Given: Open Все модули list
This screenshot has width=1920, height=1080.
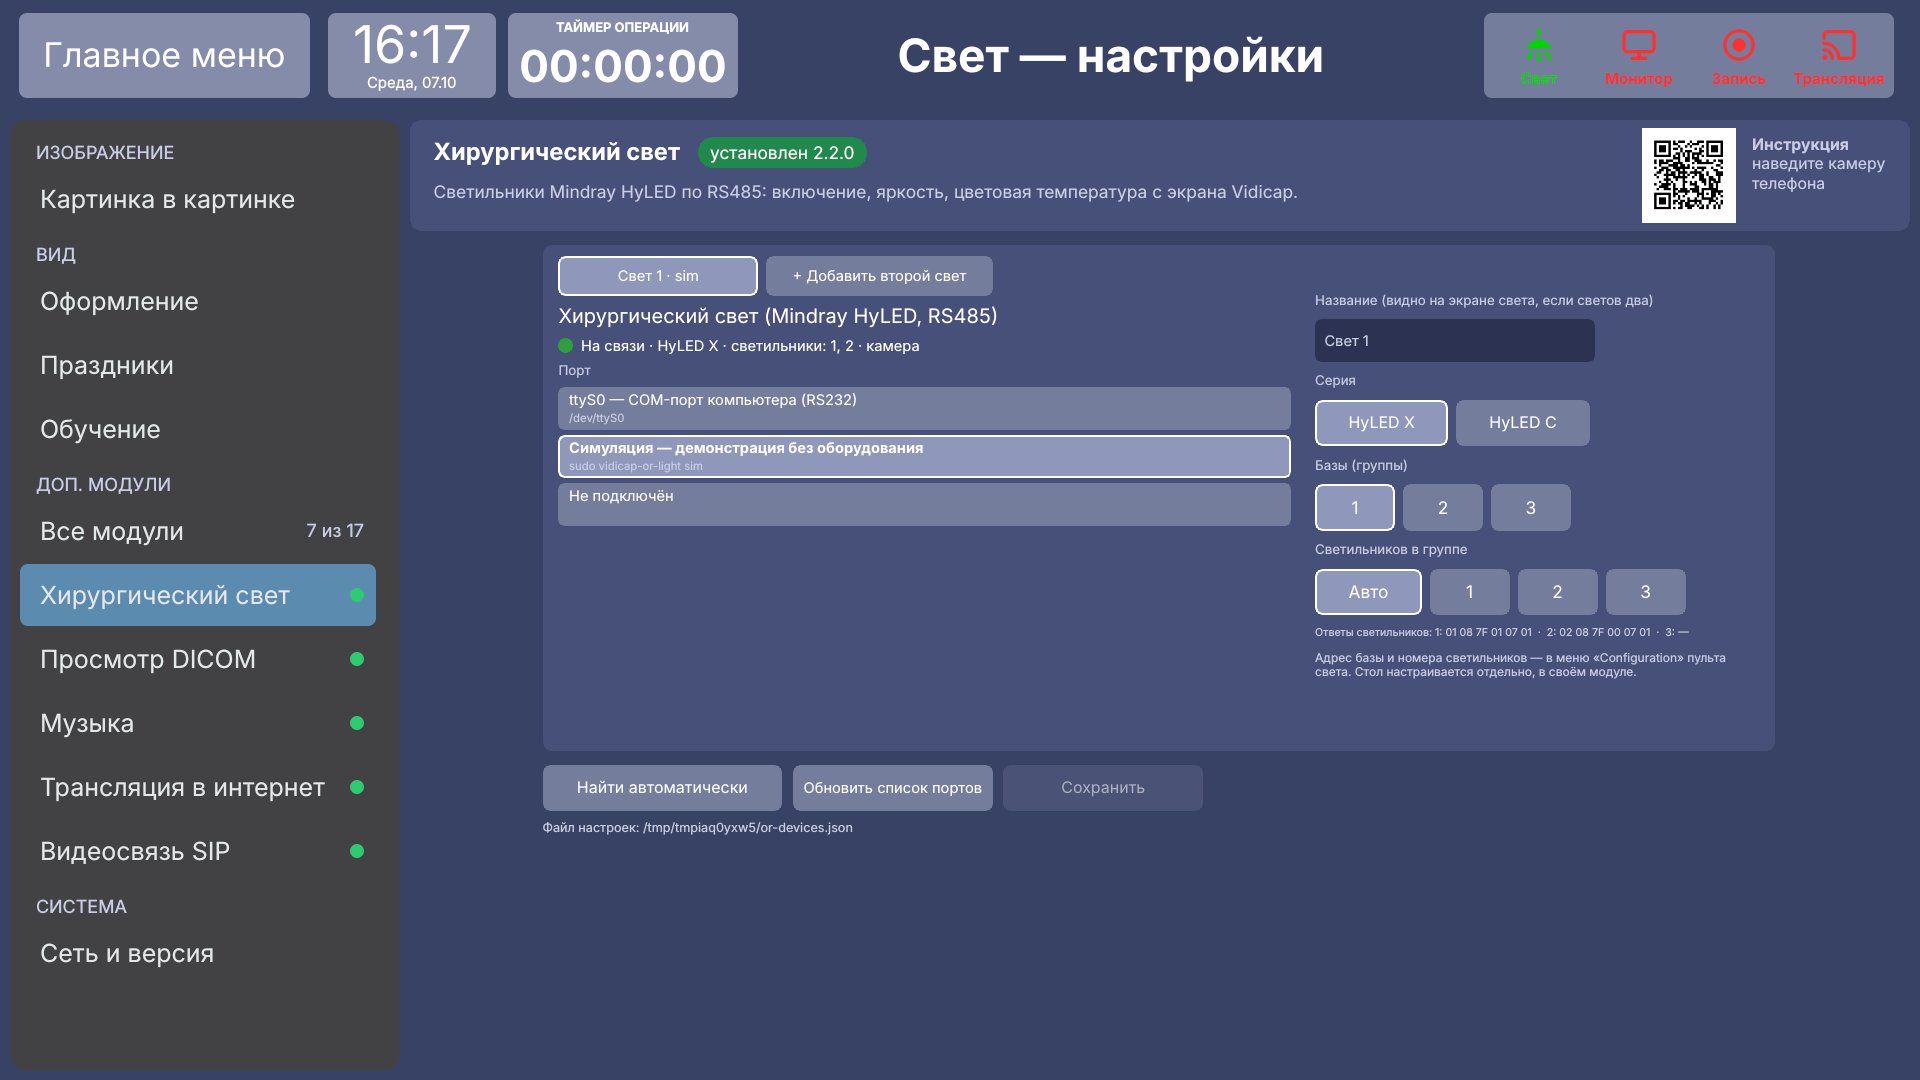Looking at the screenshot, I should 198,531.
